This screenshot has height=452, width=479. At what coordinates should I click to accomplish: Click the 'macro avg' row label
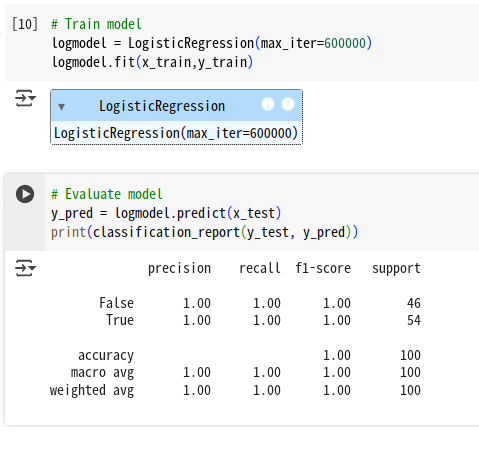(x=102, y=372)
